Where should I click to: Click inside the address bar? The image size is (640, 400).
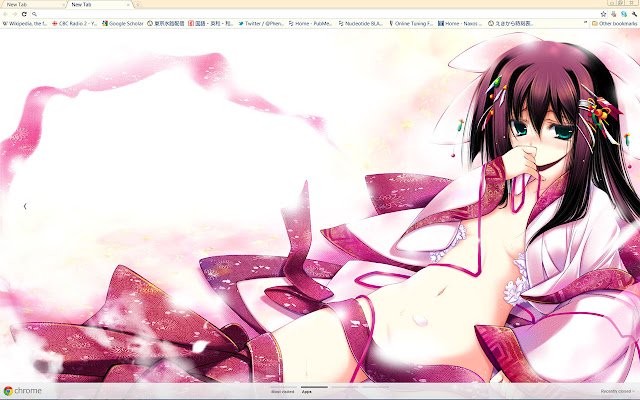(x=316, y=14)
